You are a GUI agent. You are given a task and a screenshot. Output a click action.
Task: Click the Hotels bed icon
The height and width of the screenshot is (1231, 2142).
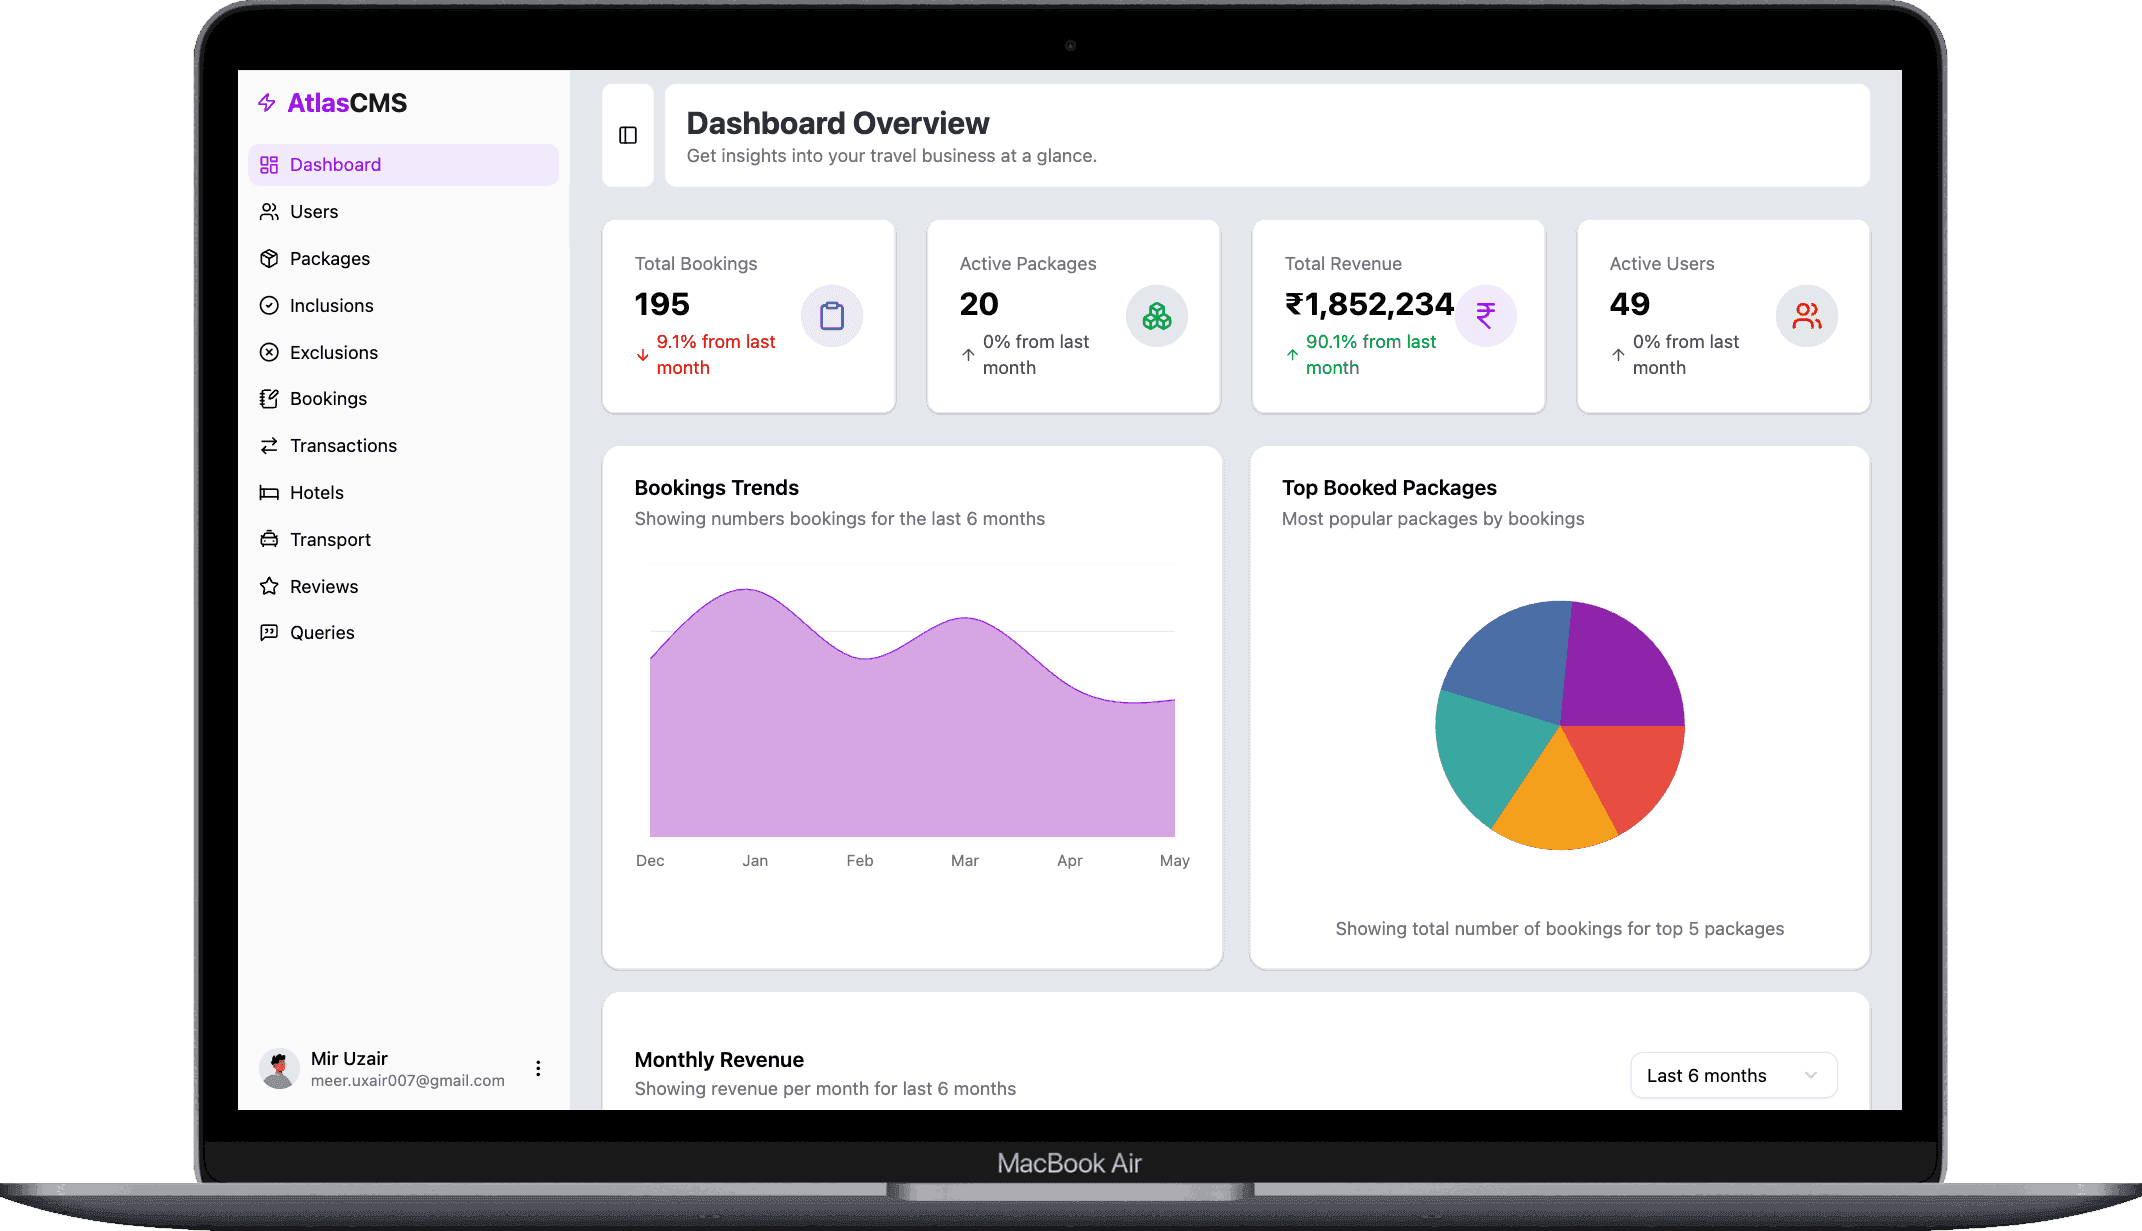tap(268, 492)
